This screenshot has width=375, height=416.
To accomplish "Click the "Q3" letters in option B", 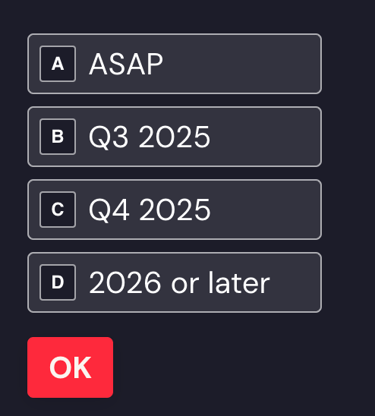I will click(108, 137).
